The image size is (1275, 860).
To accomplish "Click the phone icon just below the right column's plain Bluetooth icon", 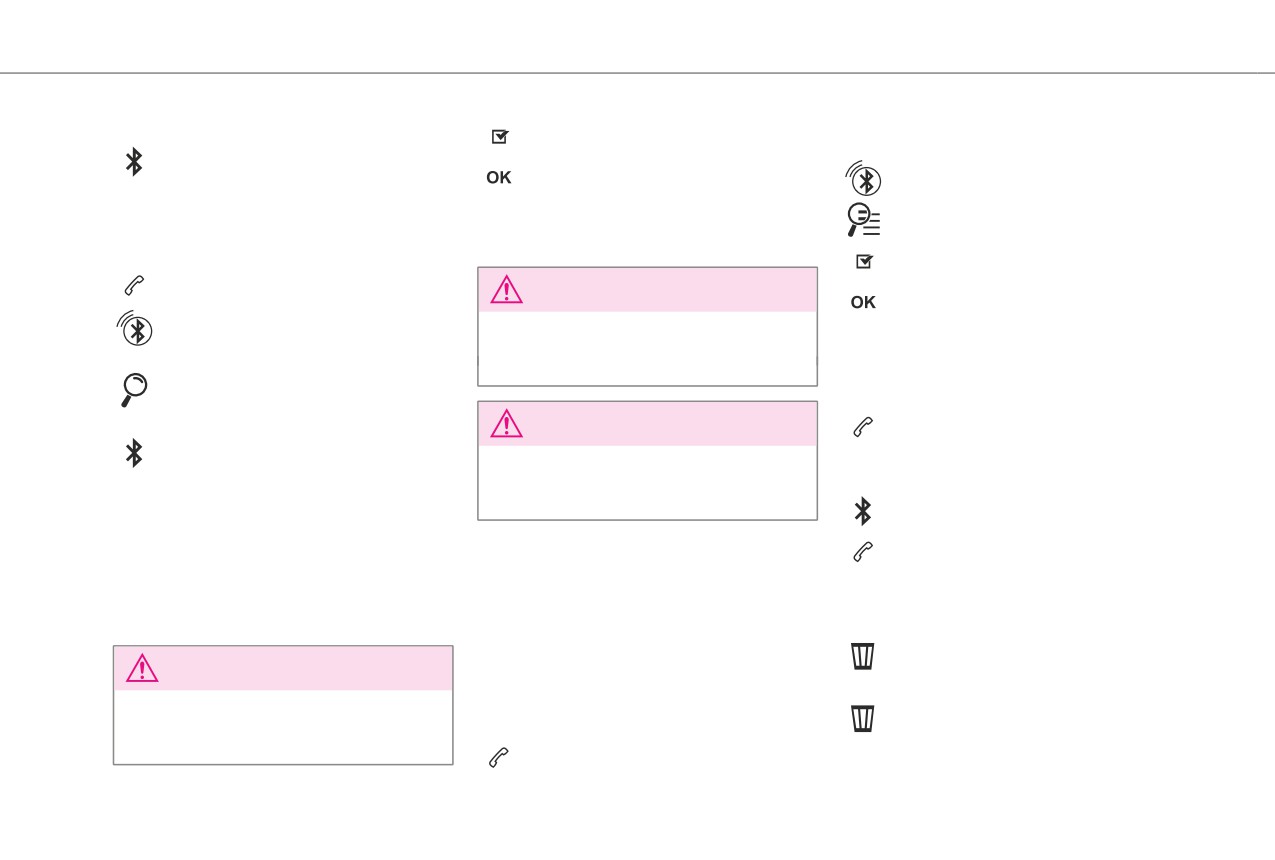I will [x=863, y=552].
